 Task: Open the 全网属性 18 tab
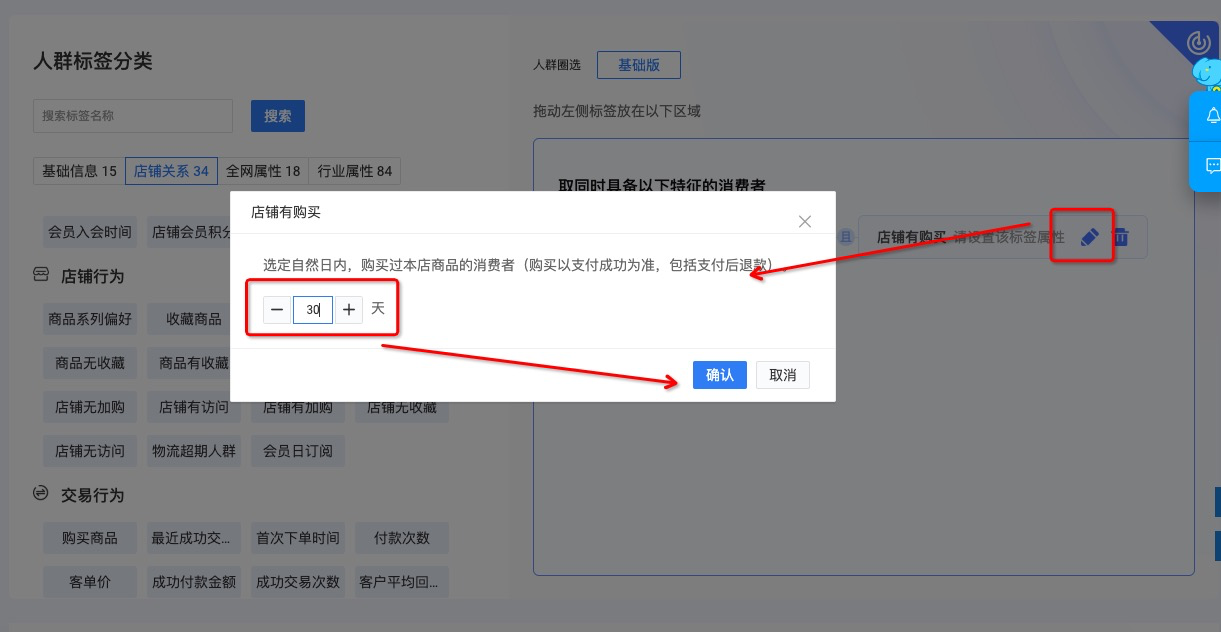[x=263, y=171]
